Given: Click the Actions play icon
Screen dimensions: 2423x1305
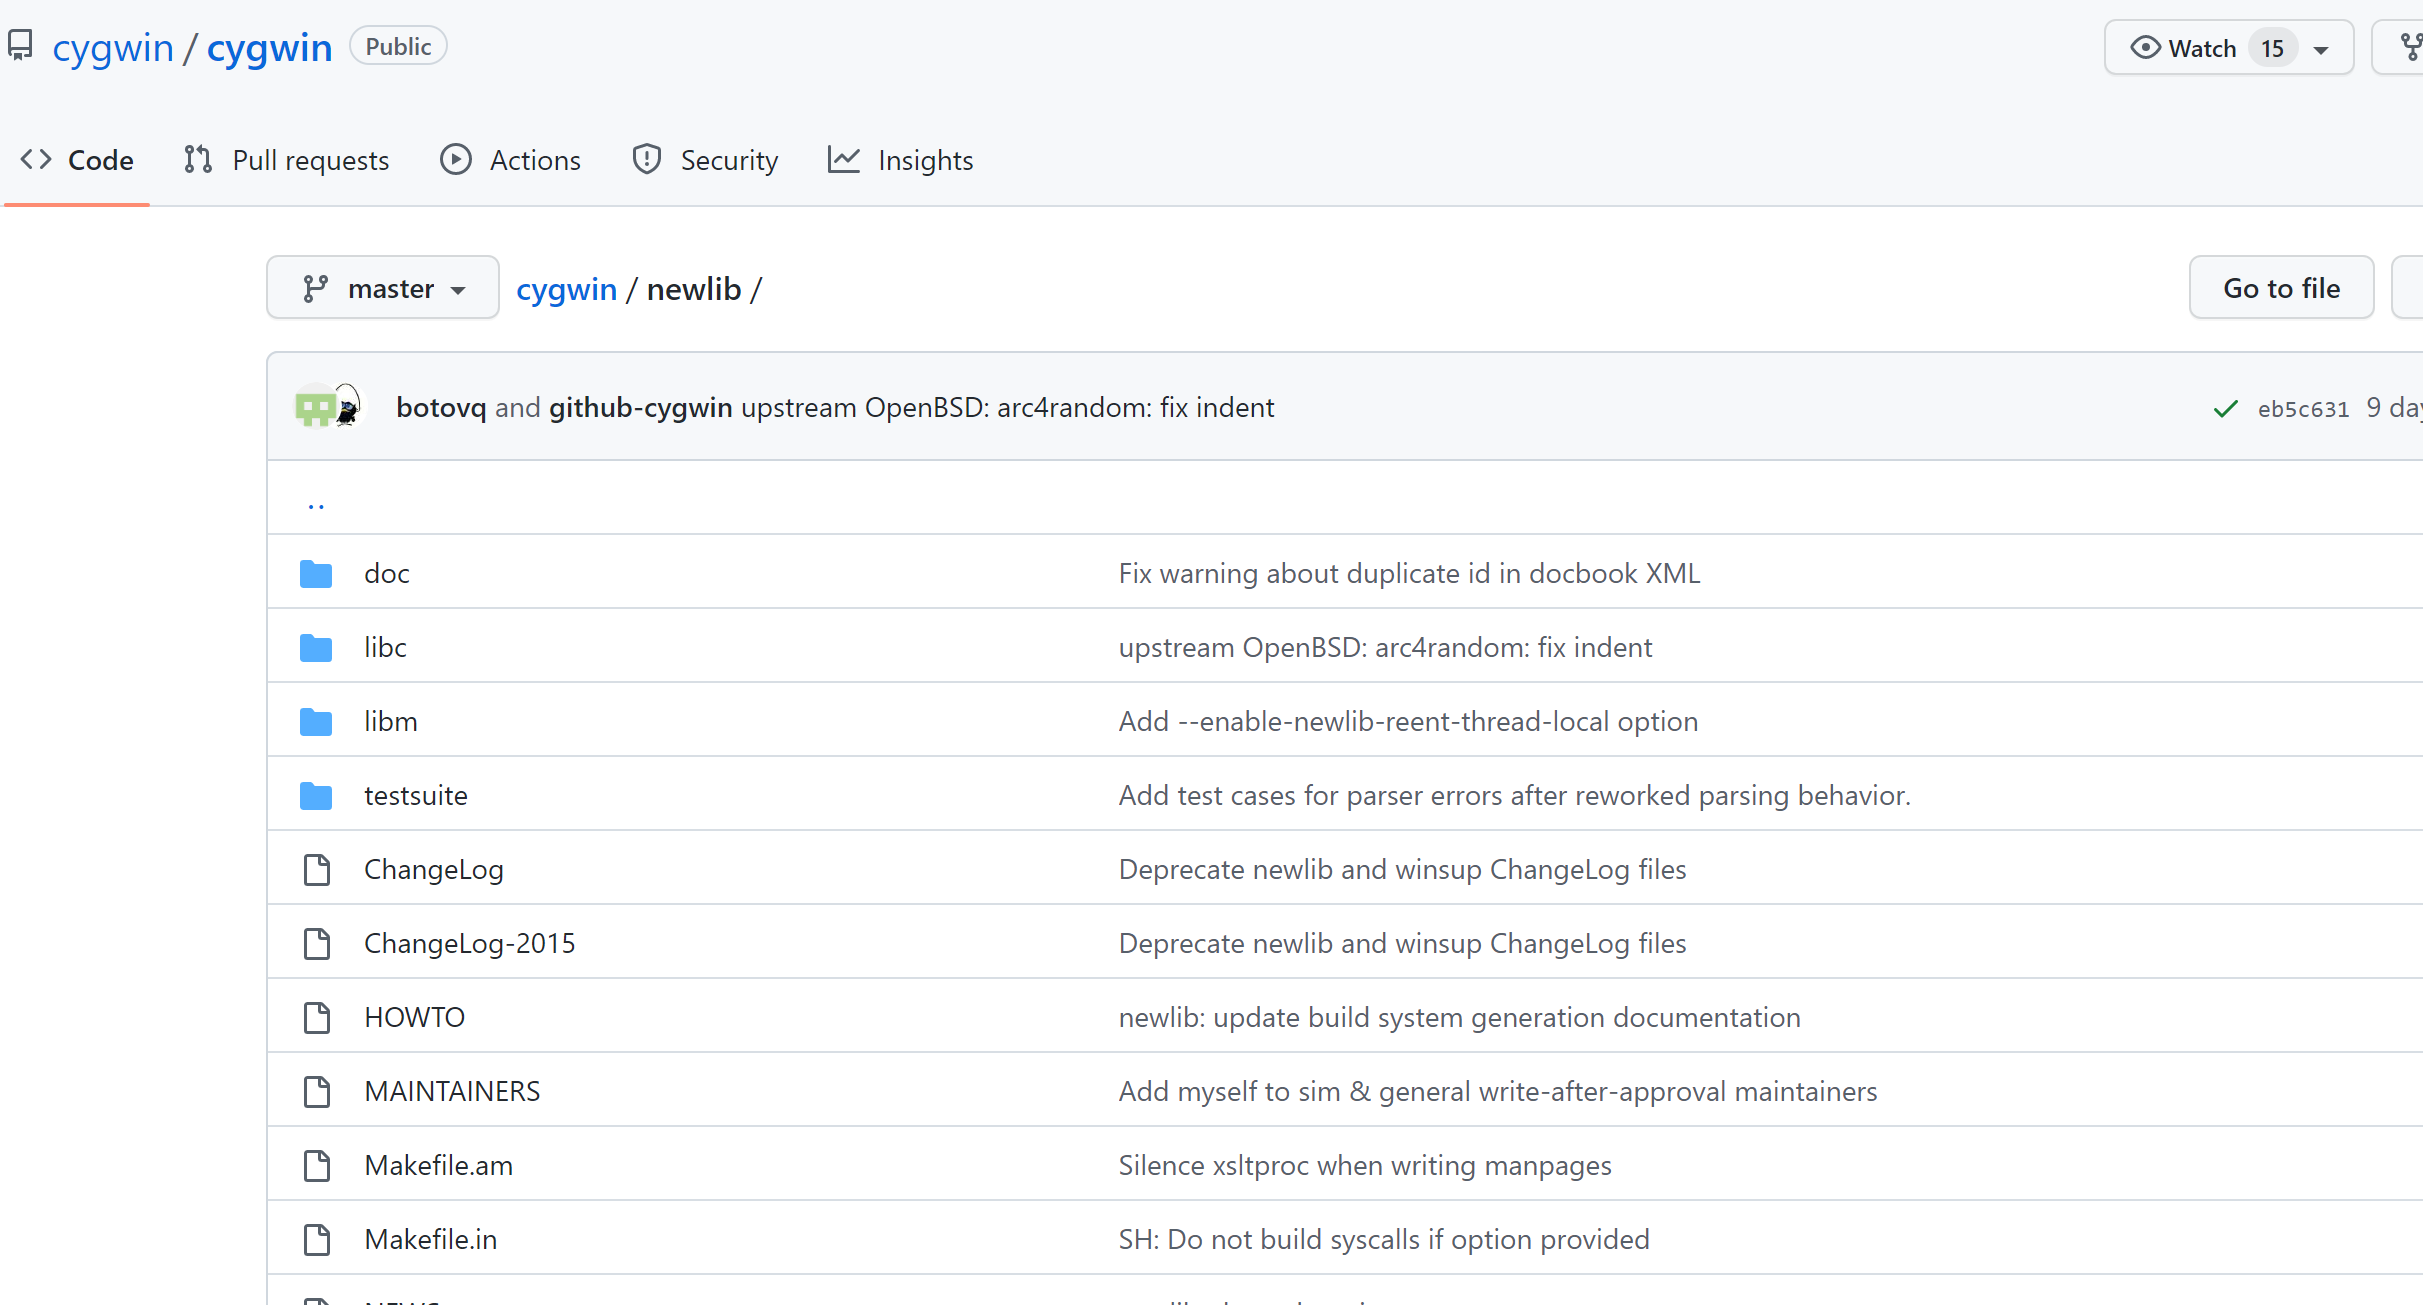Looking at the screenshot, I should [456, 160].
